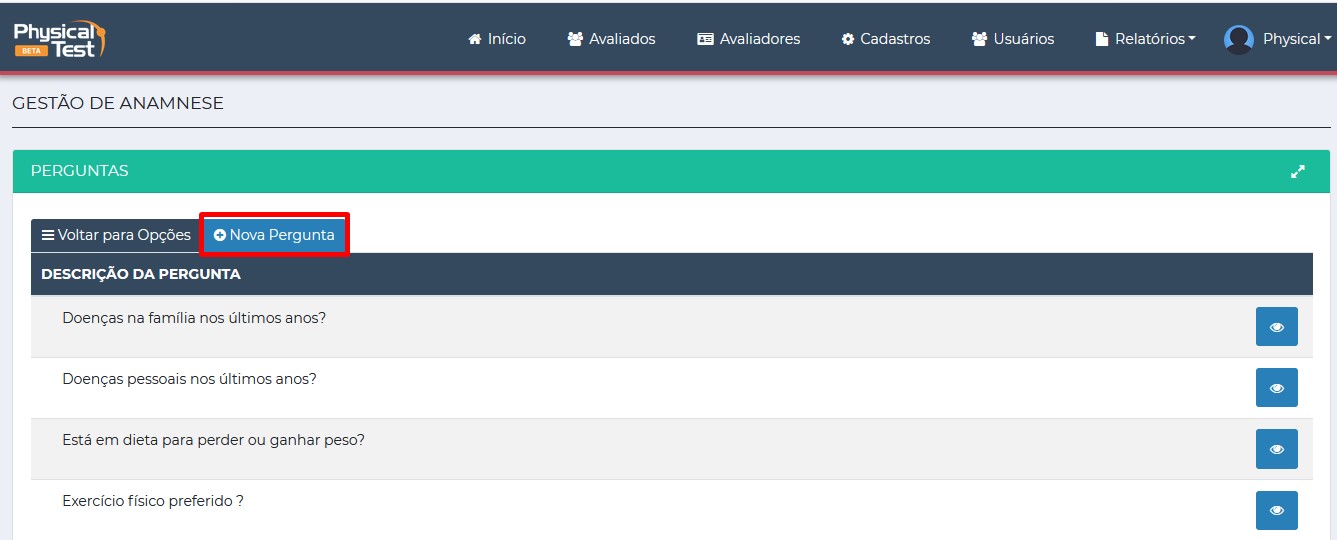Click the Physical Test logo

[x=59, y=38]
